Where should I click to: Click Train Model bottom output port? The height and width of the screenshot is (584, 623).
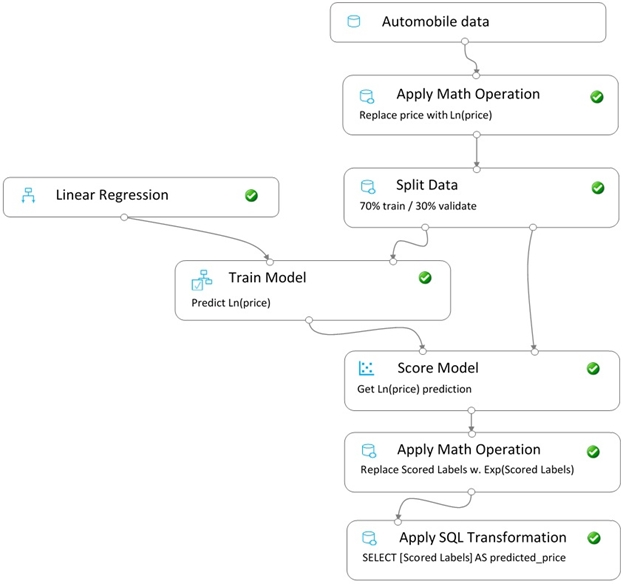click(x=309, y=320)
